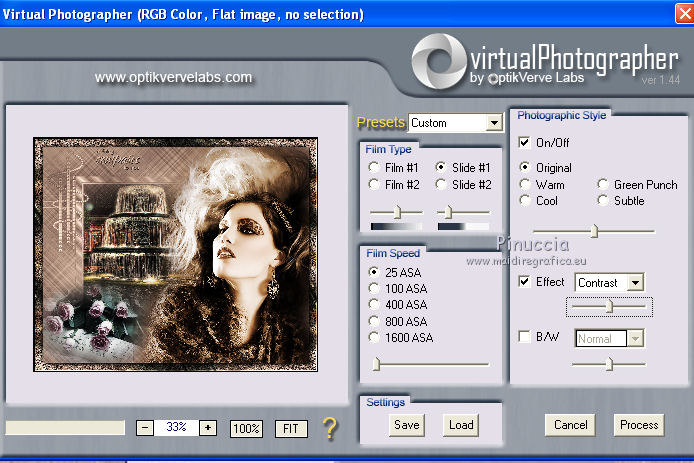Click the FIT preview button
This screenshot has height=463, width=694.
point(291,428)
